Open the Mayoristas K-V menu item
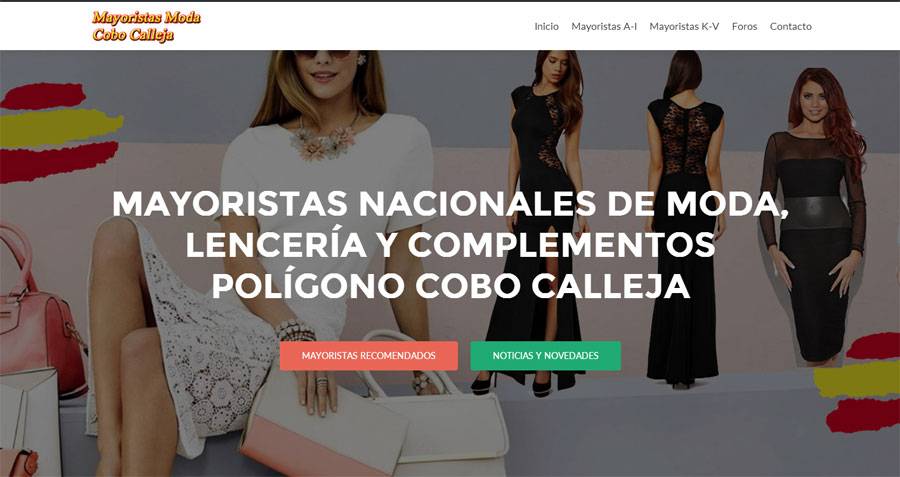900x477 pixels. pyautogui.click(x=684, y=26)
